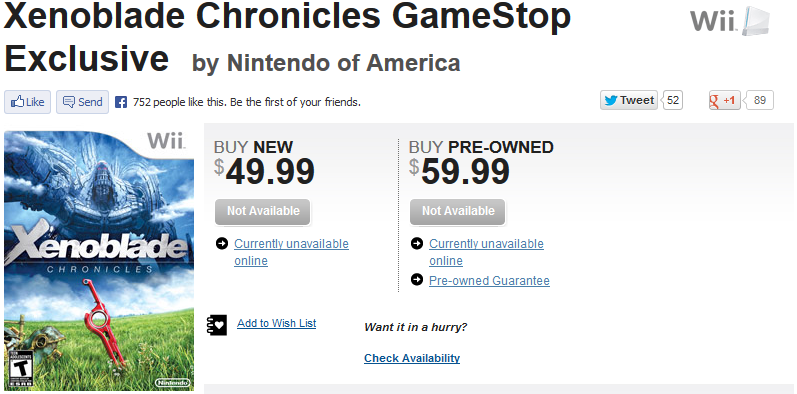Open Currently unavailable online link under Pre-Owned
Viewport: 797px width, 394px height.
(x=486, y=252)
